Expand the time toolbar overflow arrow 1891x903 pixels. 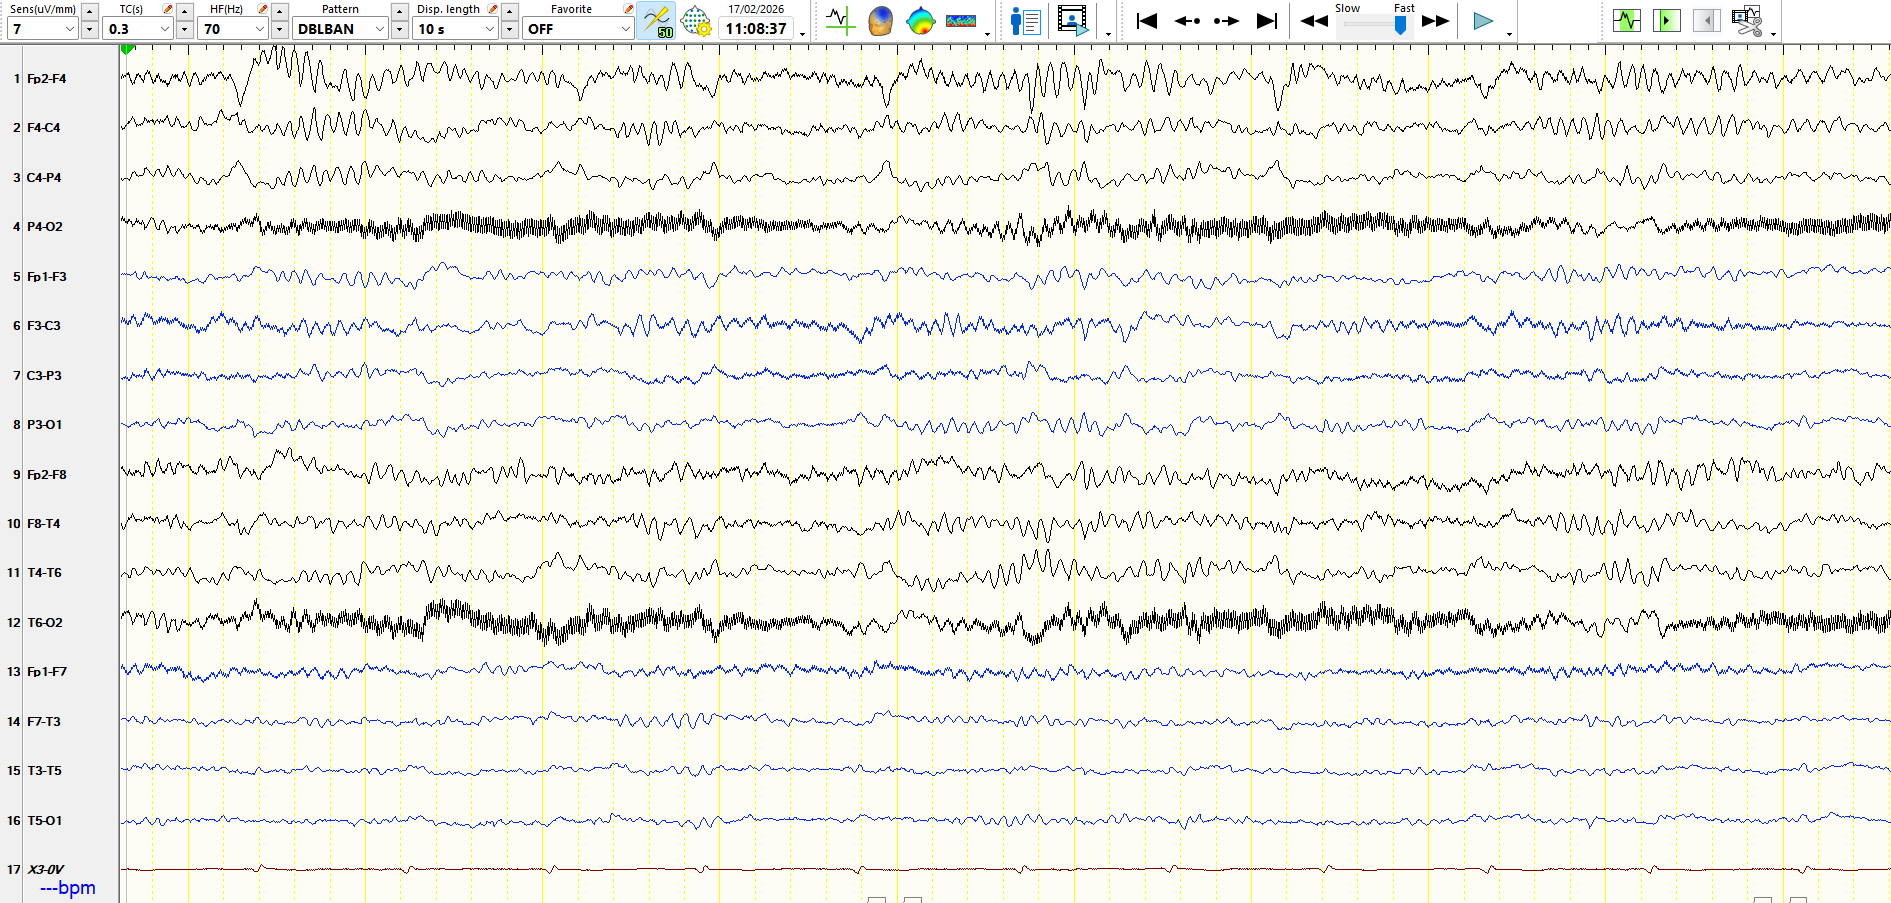coord(803,34)
